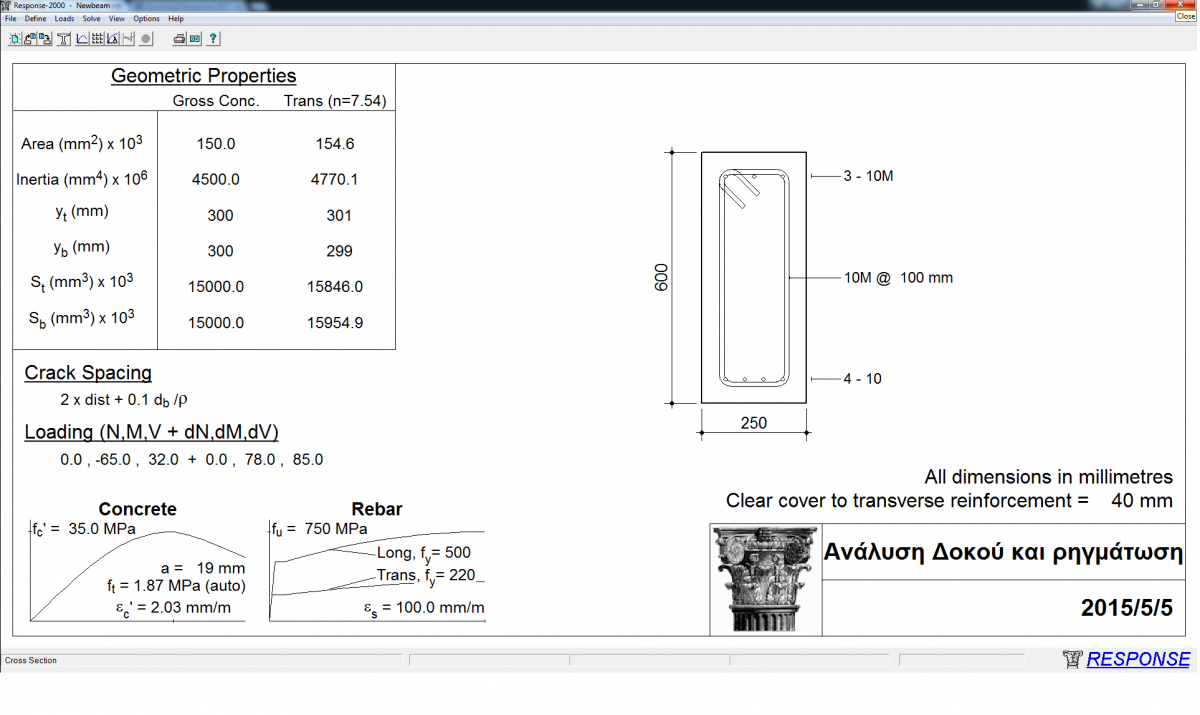Click the Corinthian column capital image
The width and height of the screenshot is (1200, 715).
(x=766, y=580)
